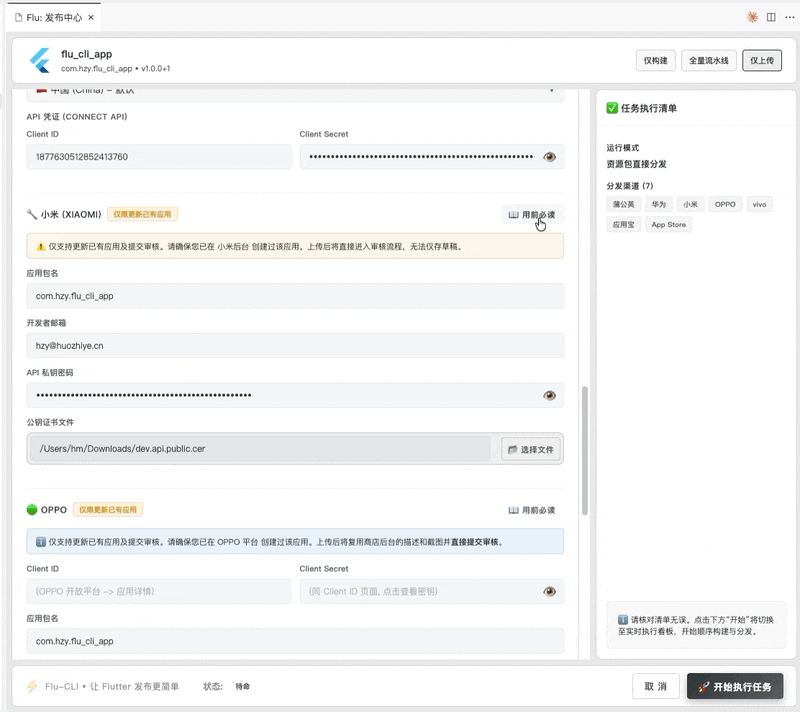Click the 全量流水线 button
The width and height of the screenshot is (800, 712).
coord(709,61)
